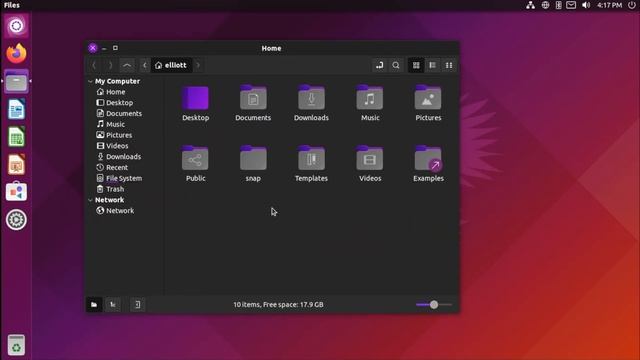Open the clock showing 4:17 PM
Image resolution: width=640 pixels, height=360 pixels.
609,5
